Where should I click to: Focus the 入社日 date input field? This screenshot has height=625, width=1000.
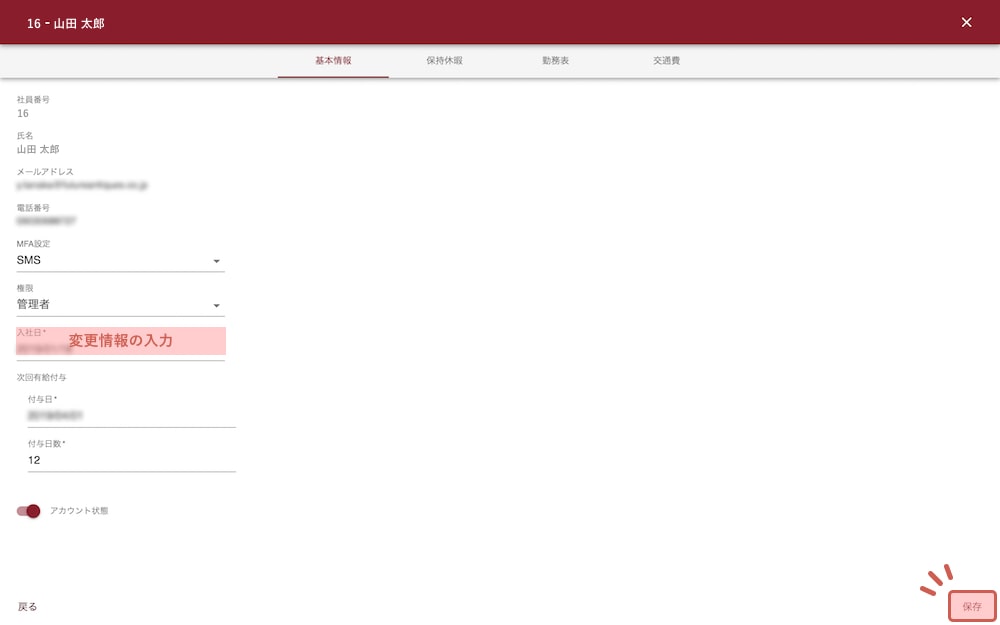120,349
